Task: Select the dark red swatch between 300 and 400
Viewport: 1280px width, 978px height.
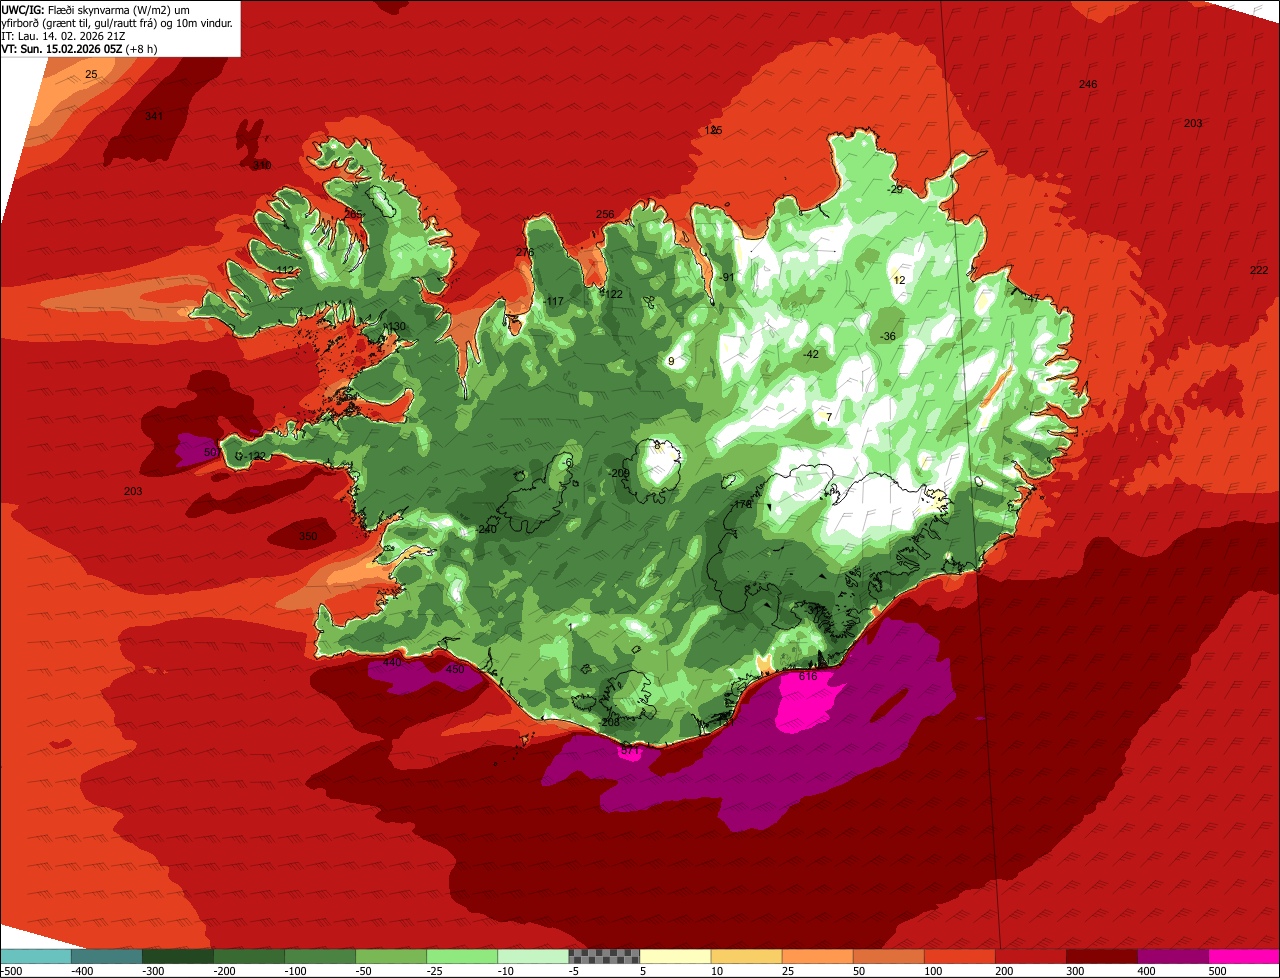Action: pos(1101,956)
